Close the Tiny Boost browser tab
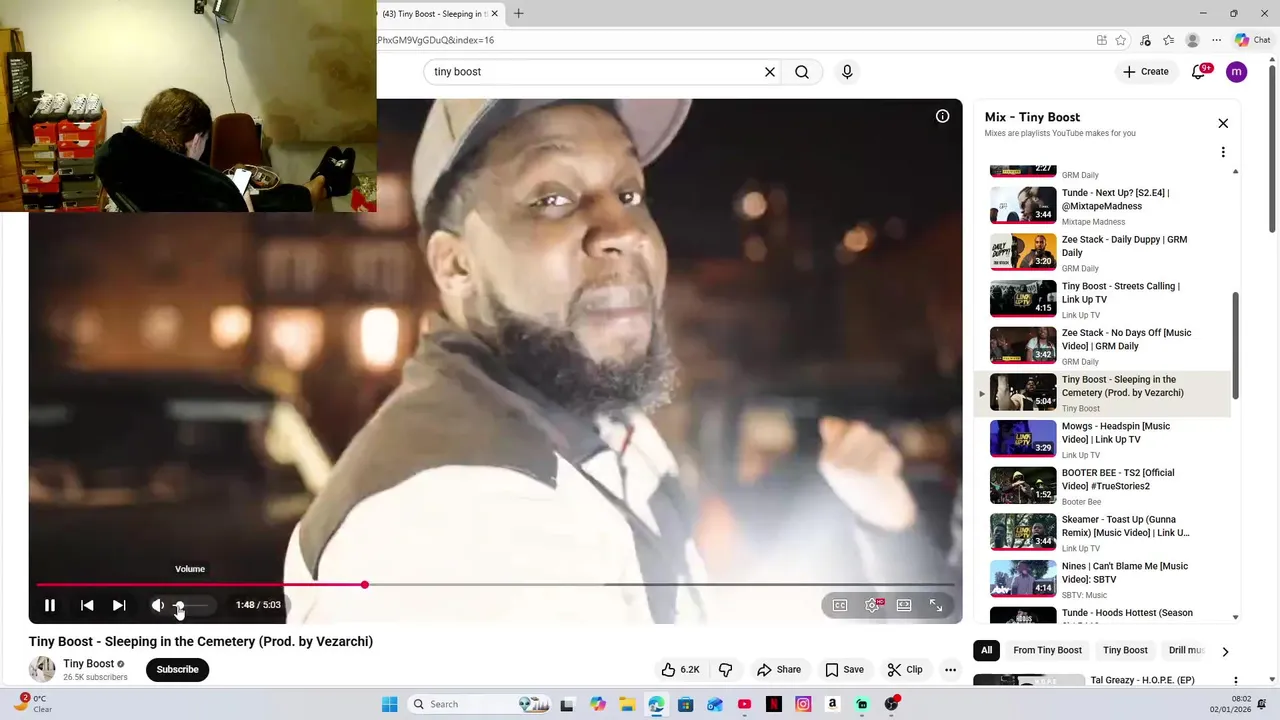 [494, 14]
